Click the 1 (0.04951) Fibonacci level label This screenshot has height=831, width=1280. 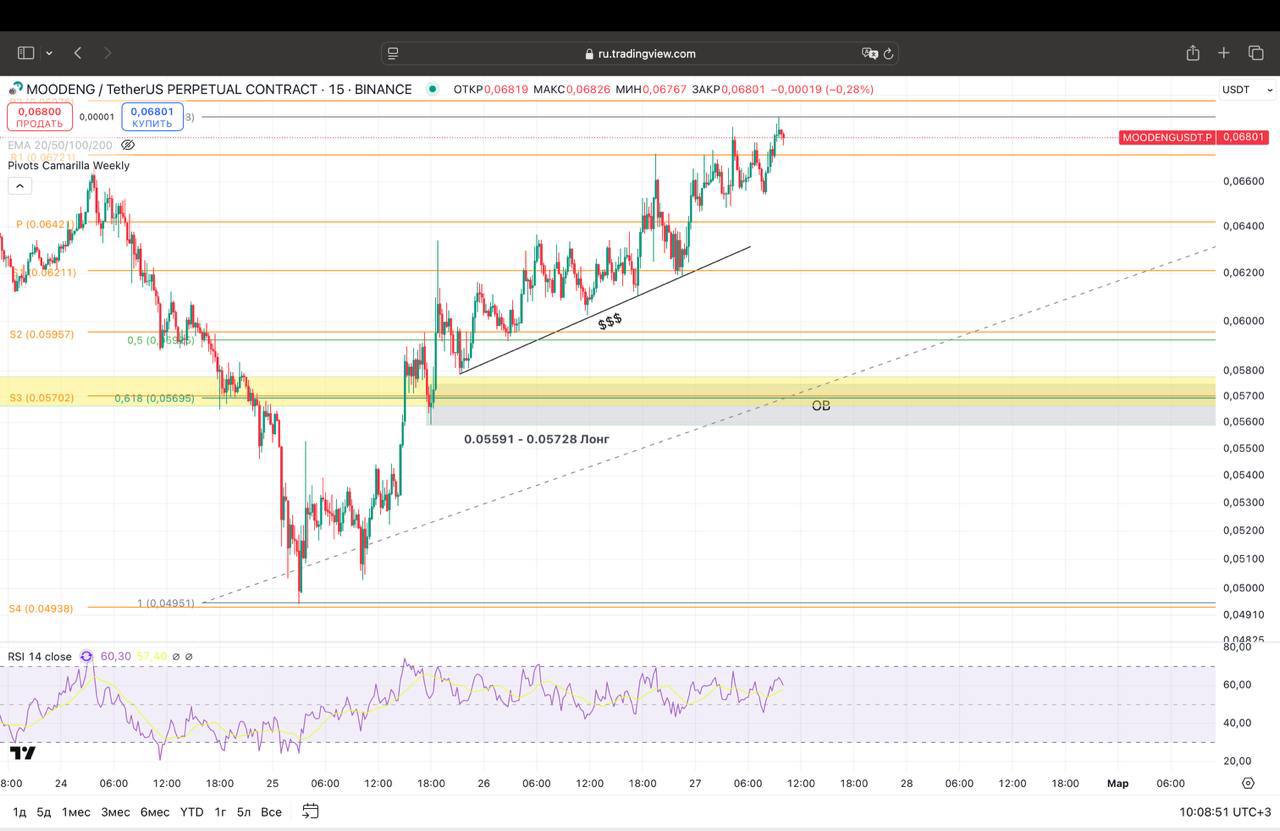[x=166, y=603]
